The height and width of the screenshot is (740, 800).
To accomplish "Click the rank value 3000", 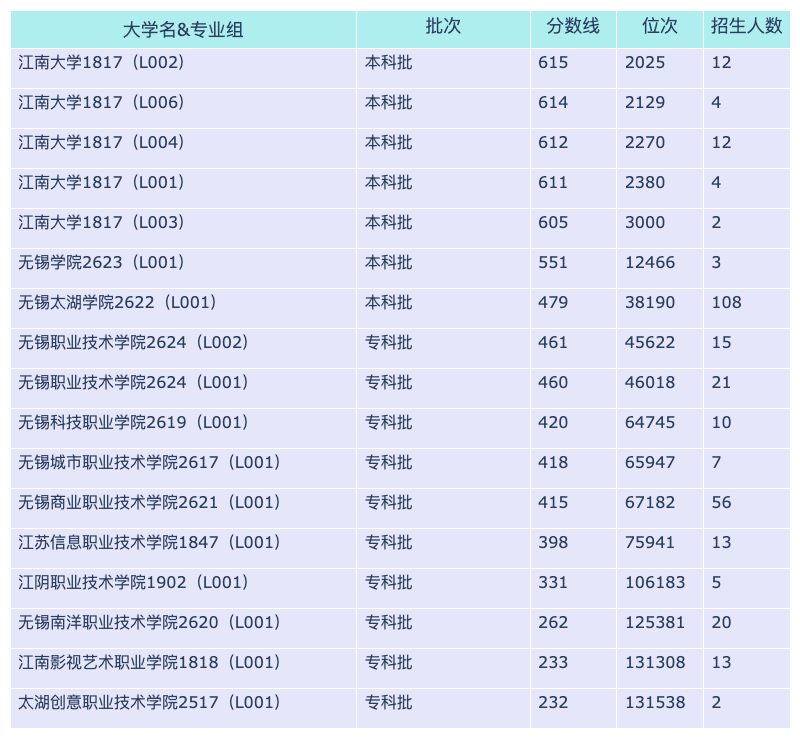I will [645, 223].
